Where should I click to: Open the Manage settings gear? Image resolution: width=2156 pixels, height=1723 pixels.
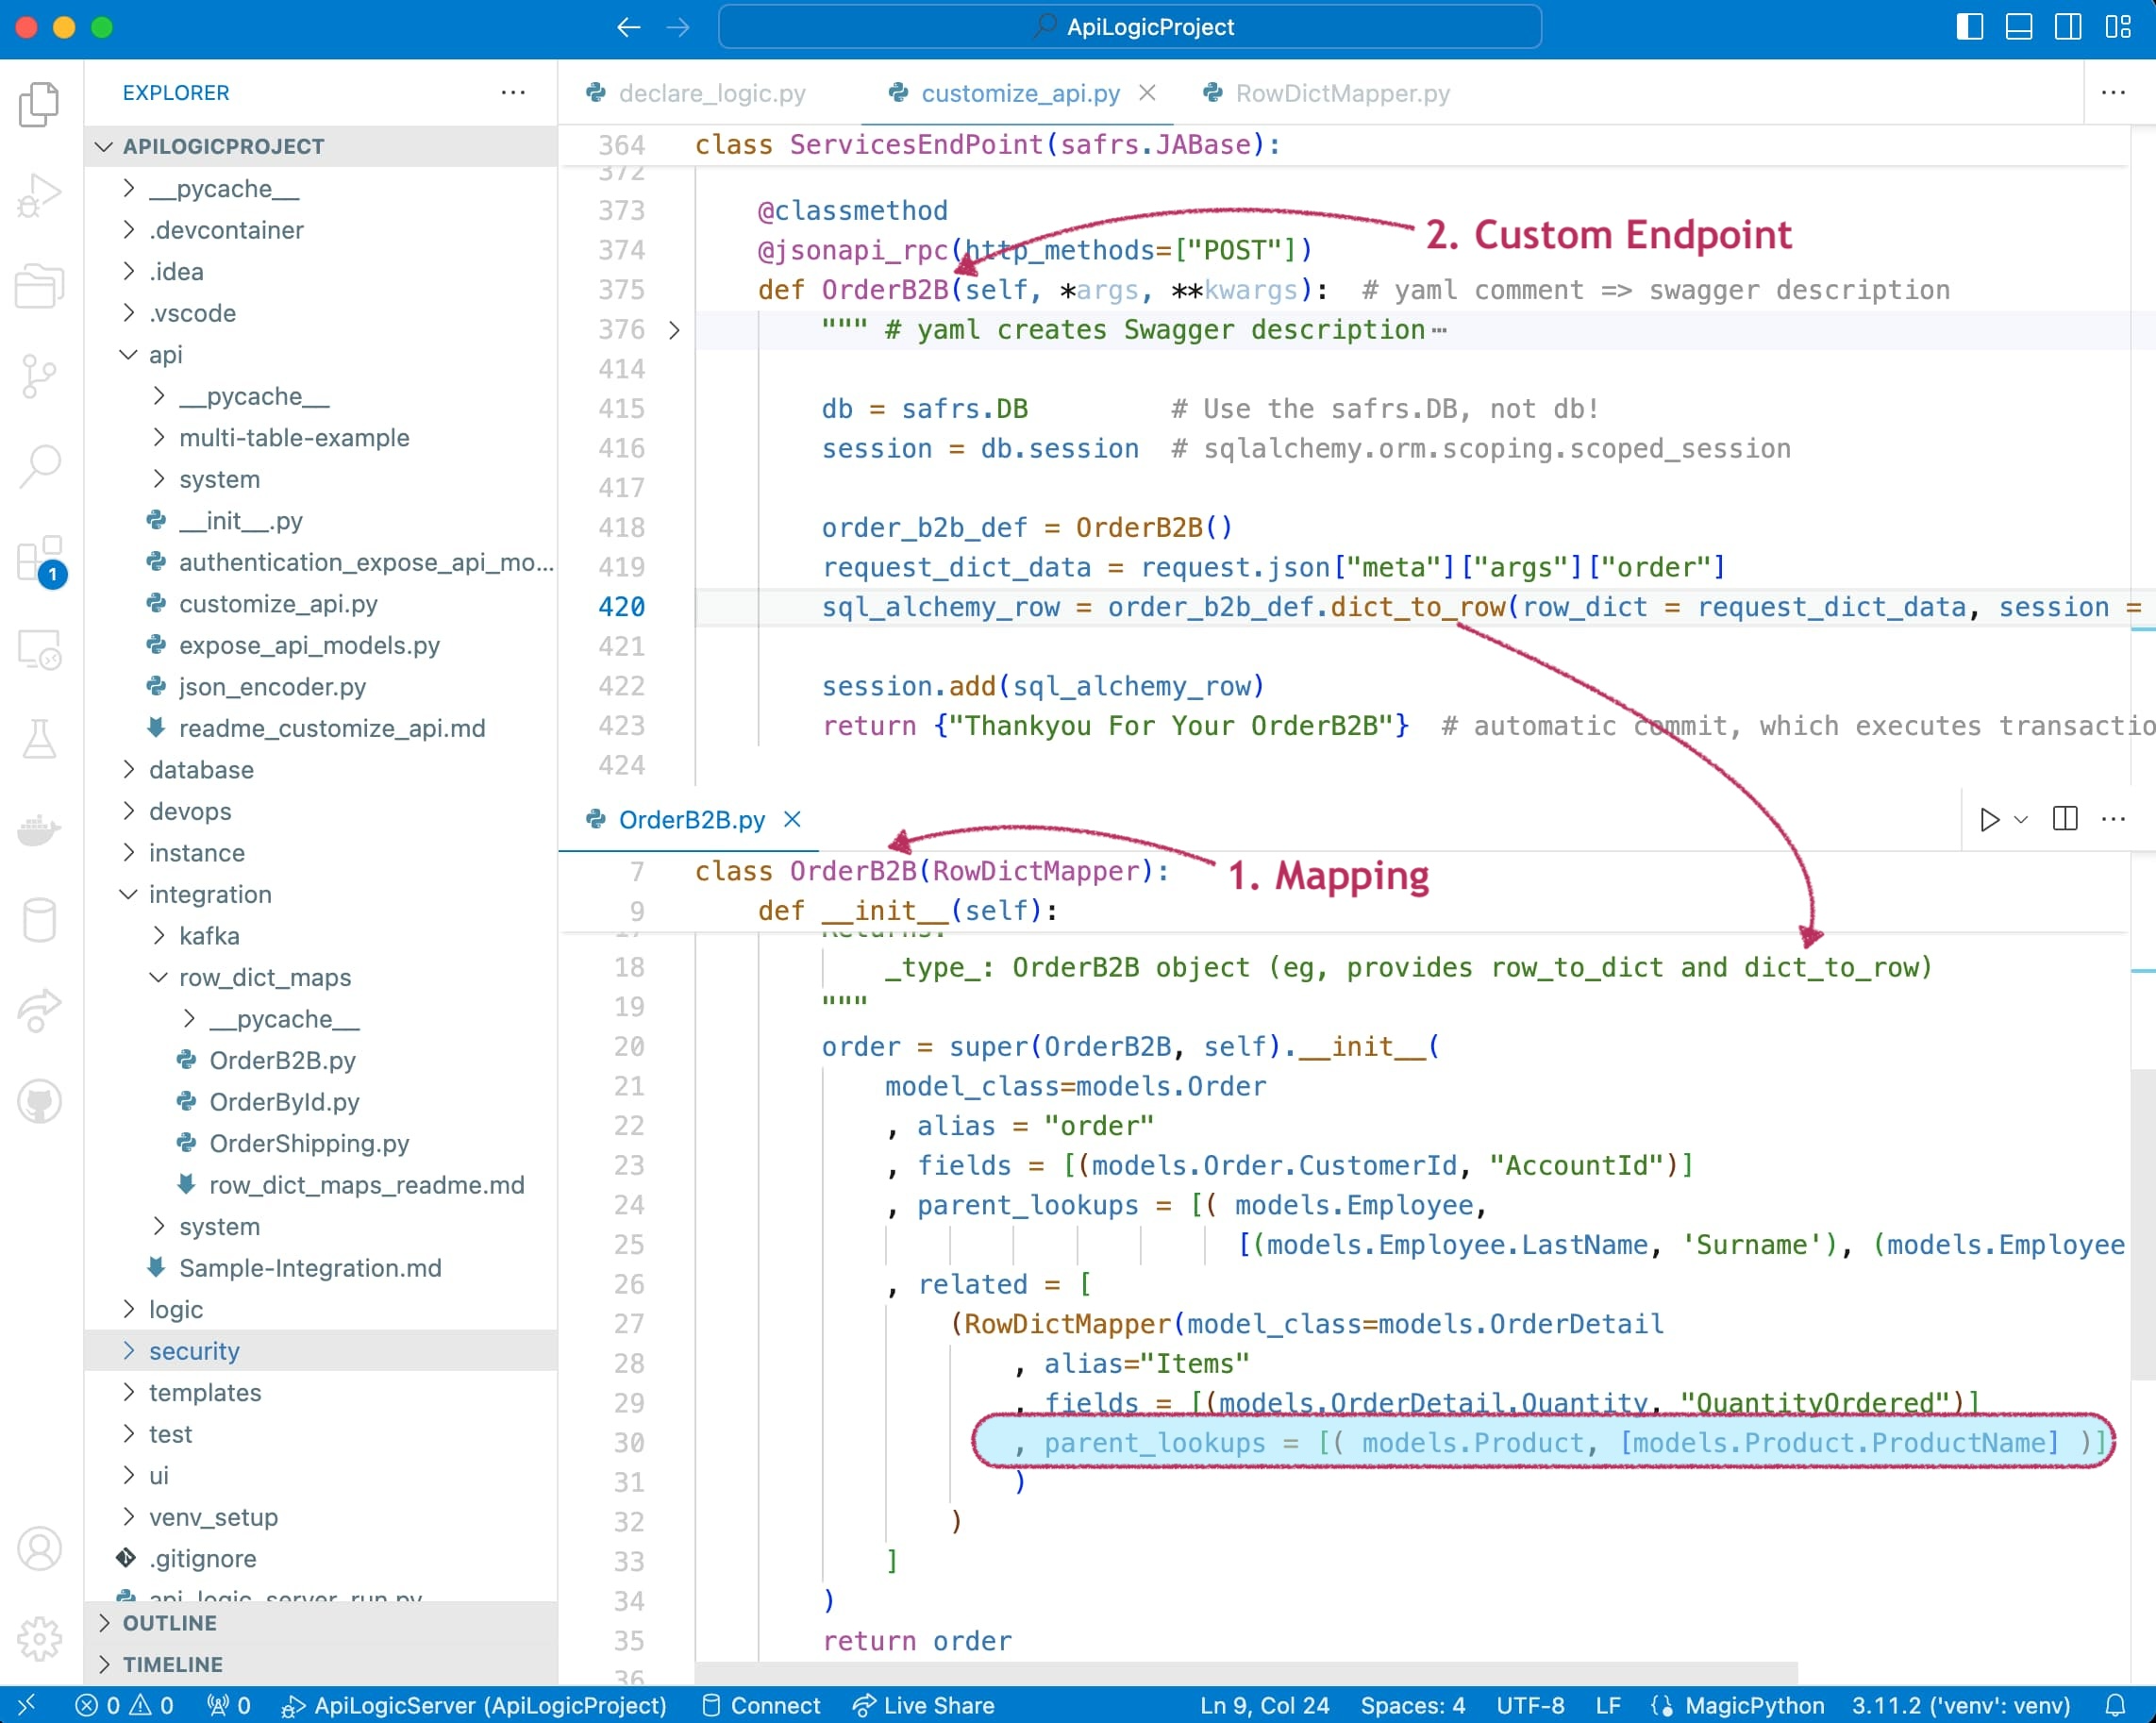tap(39, 1638)
